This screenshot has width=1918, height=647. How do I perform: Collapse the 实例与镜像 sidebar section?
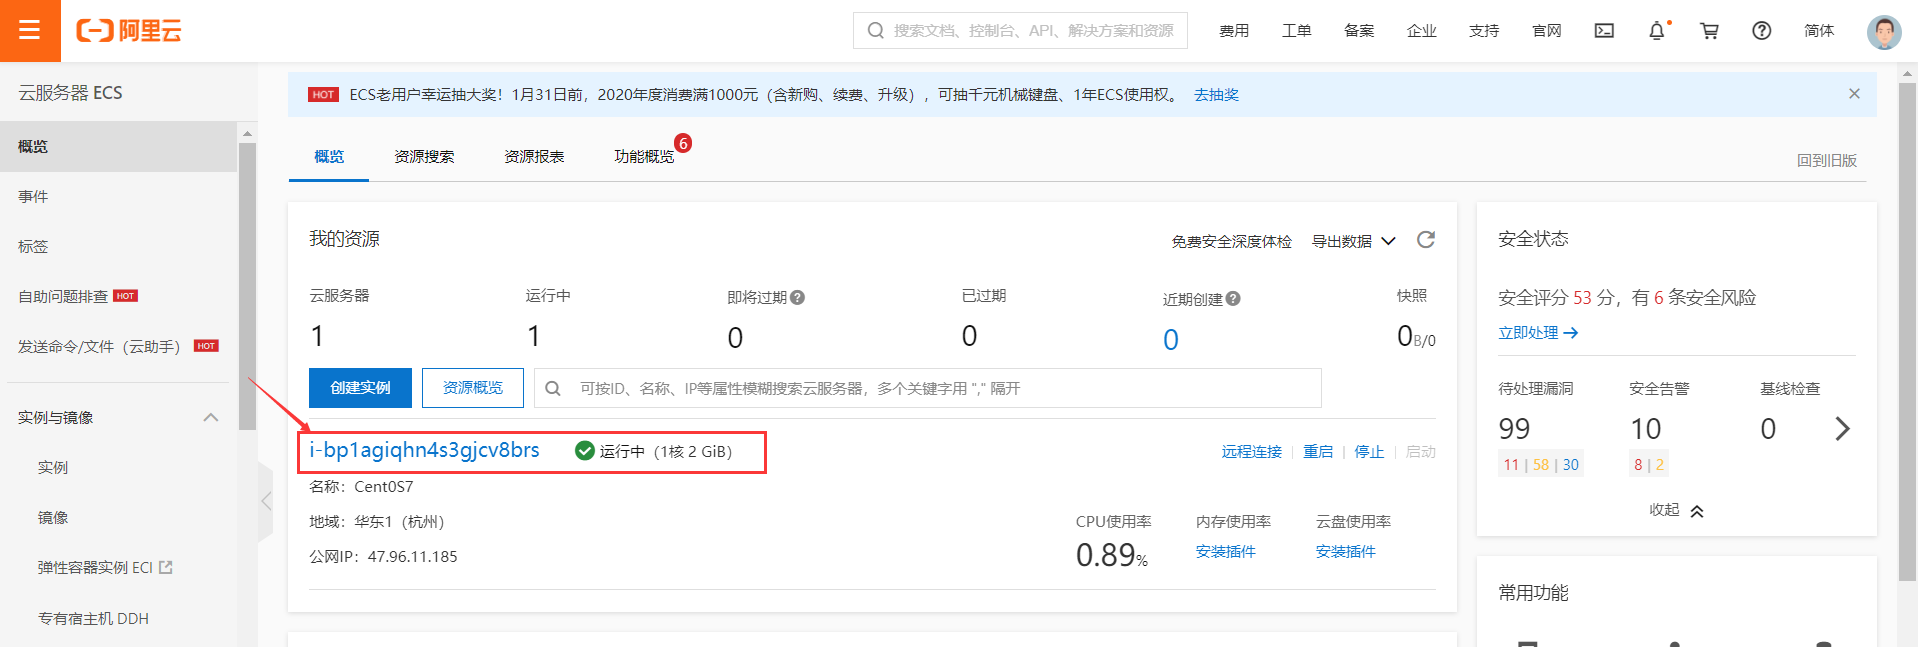(211, 418)
